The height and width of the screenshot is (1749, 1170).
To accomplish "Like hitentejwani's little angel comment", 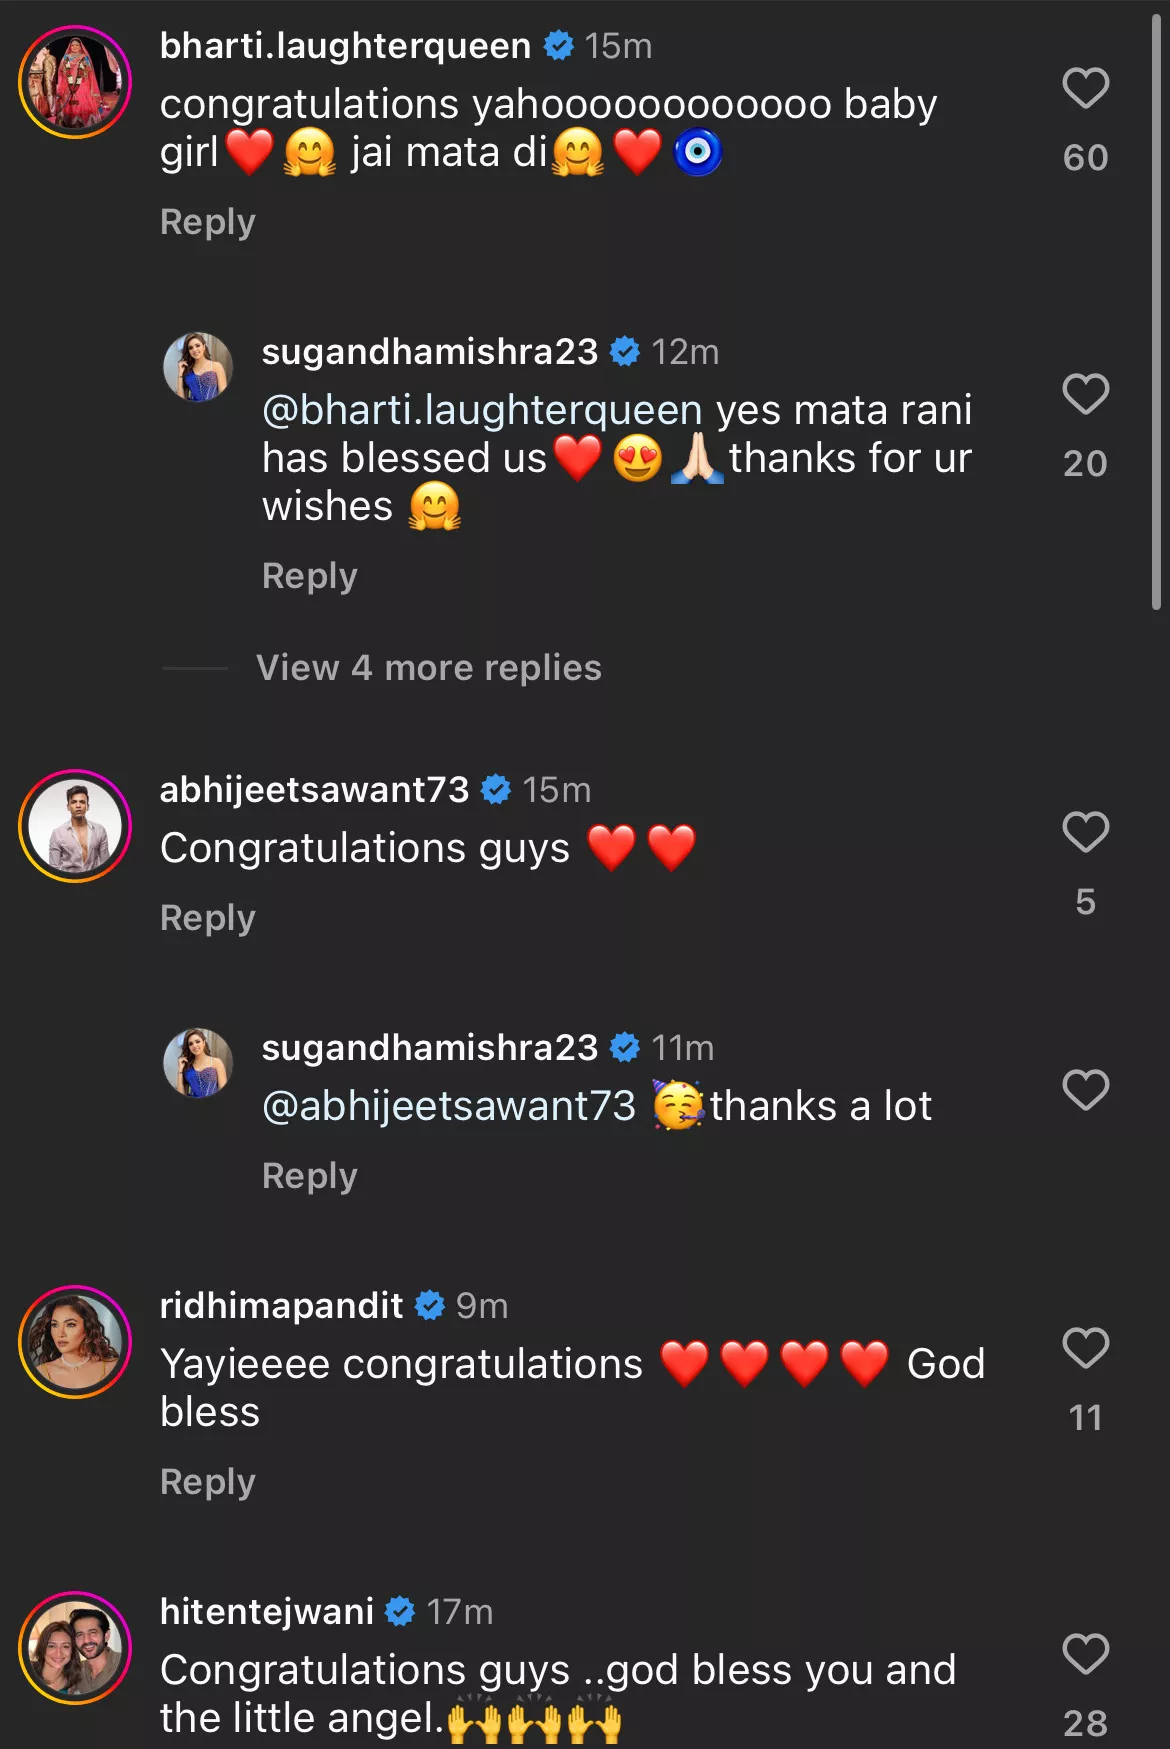I will 1085,1654.
